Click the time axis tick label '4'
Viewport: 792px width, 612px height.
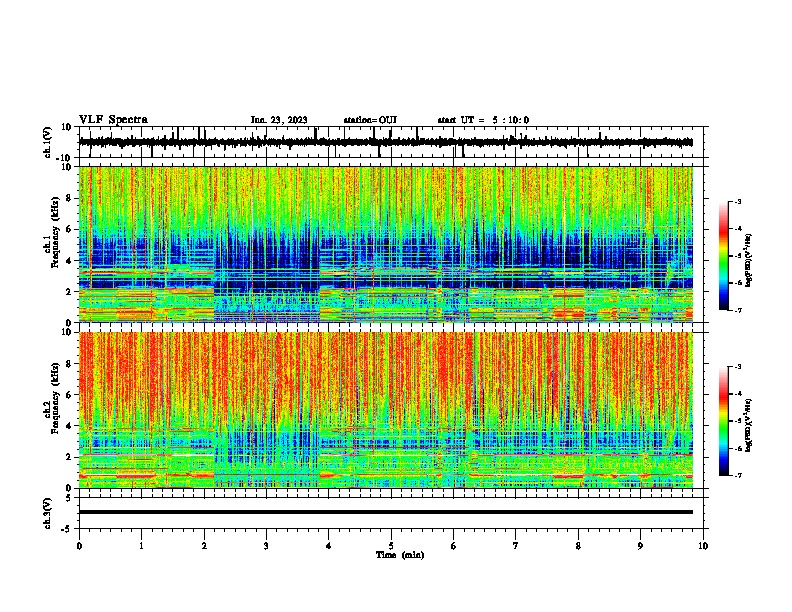[328, 546]
